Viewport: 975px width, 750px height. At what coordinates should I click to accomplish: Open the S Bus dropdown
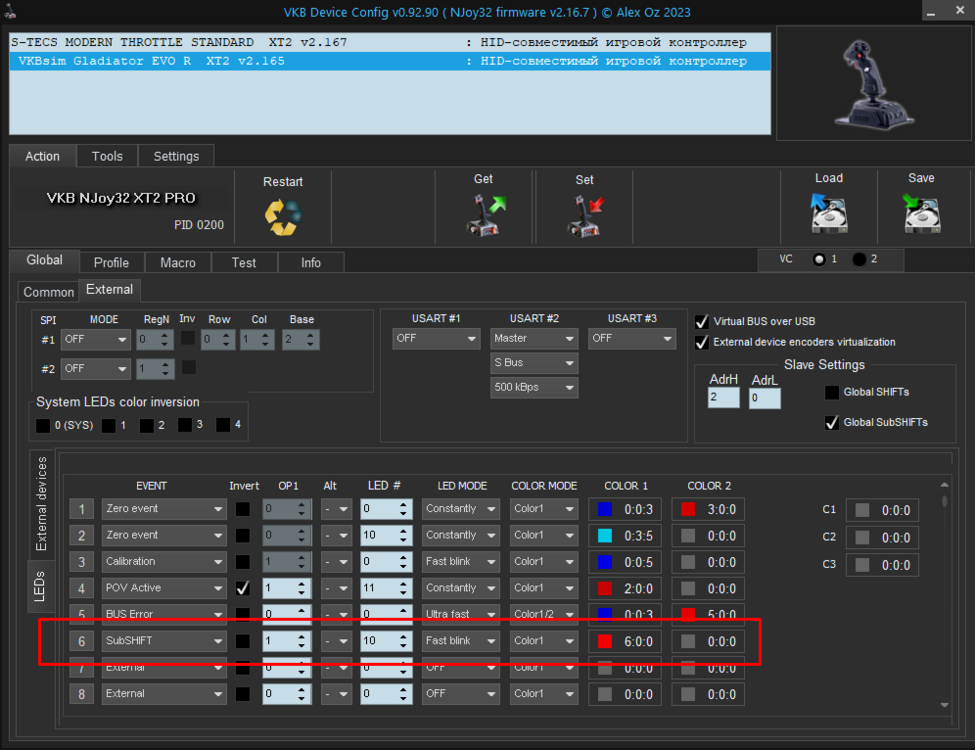(x=534, y=363)
